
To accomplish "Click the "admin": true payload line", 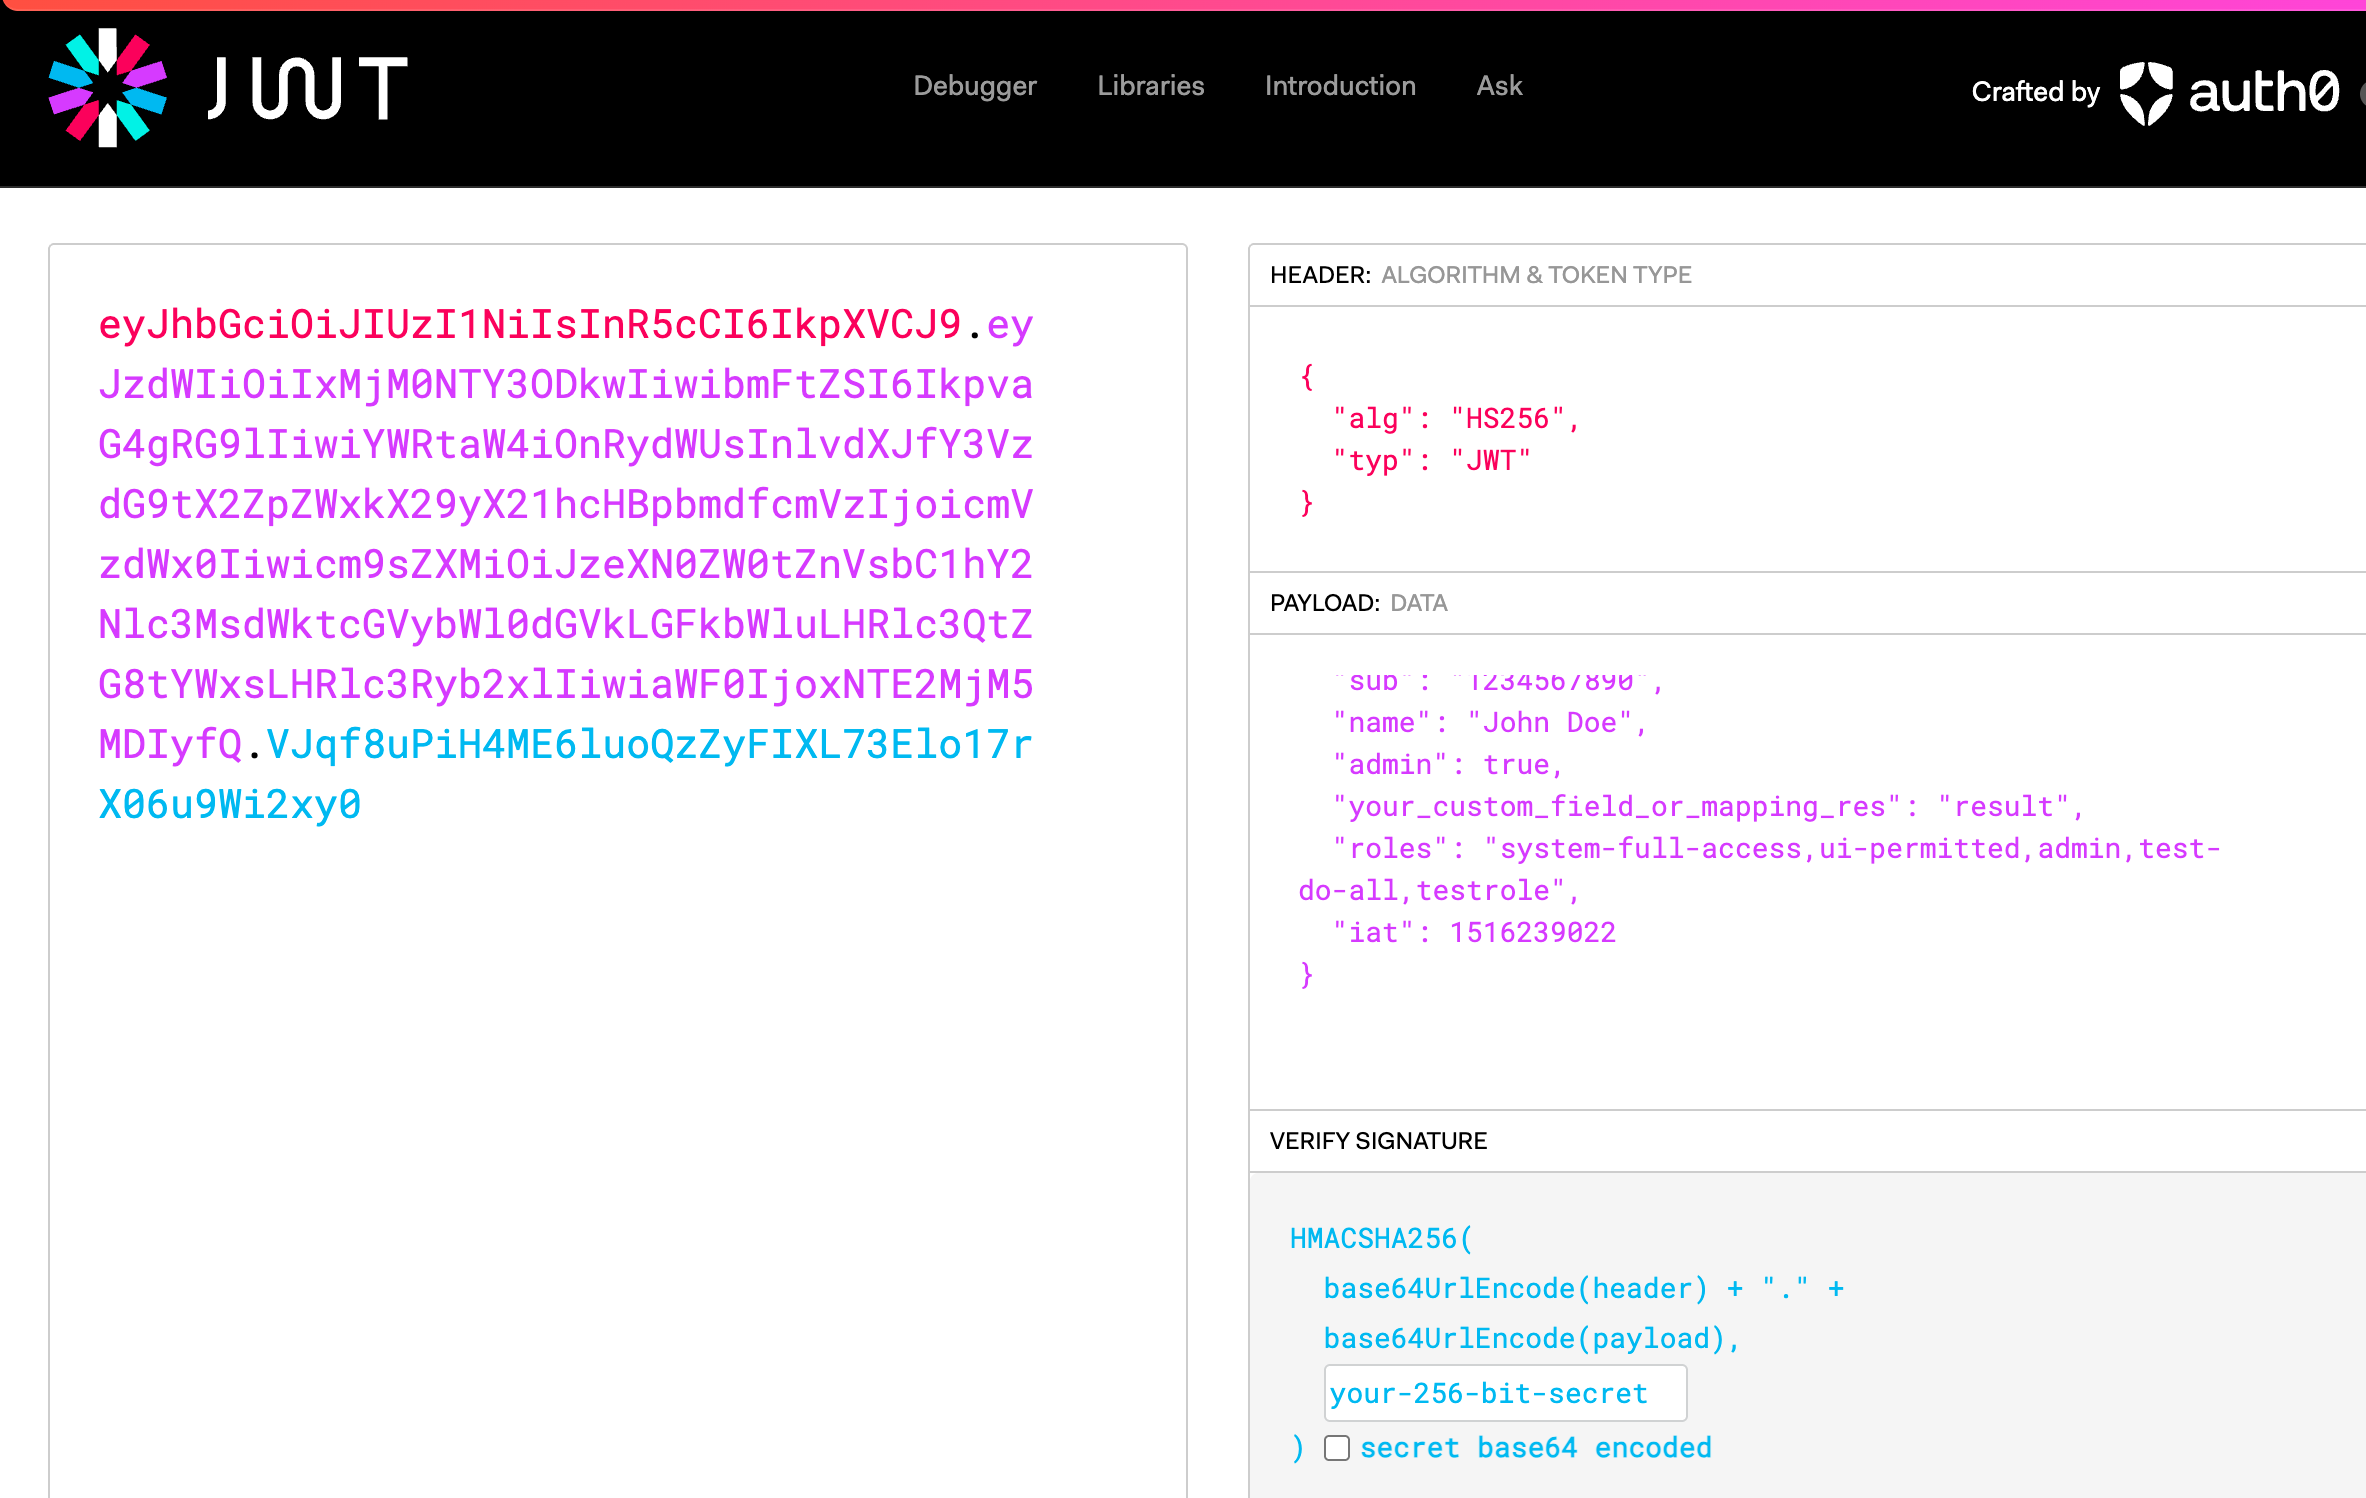I will [1447, 765].
